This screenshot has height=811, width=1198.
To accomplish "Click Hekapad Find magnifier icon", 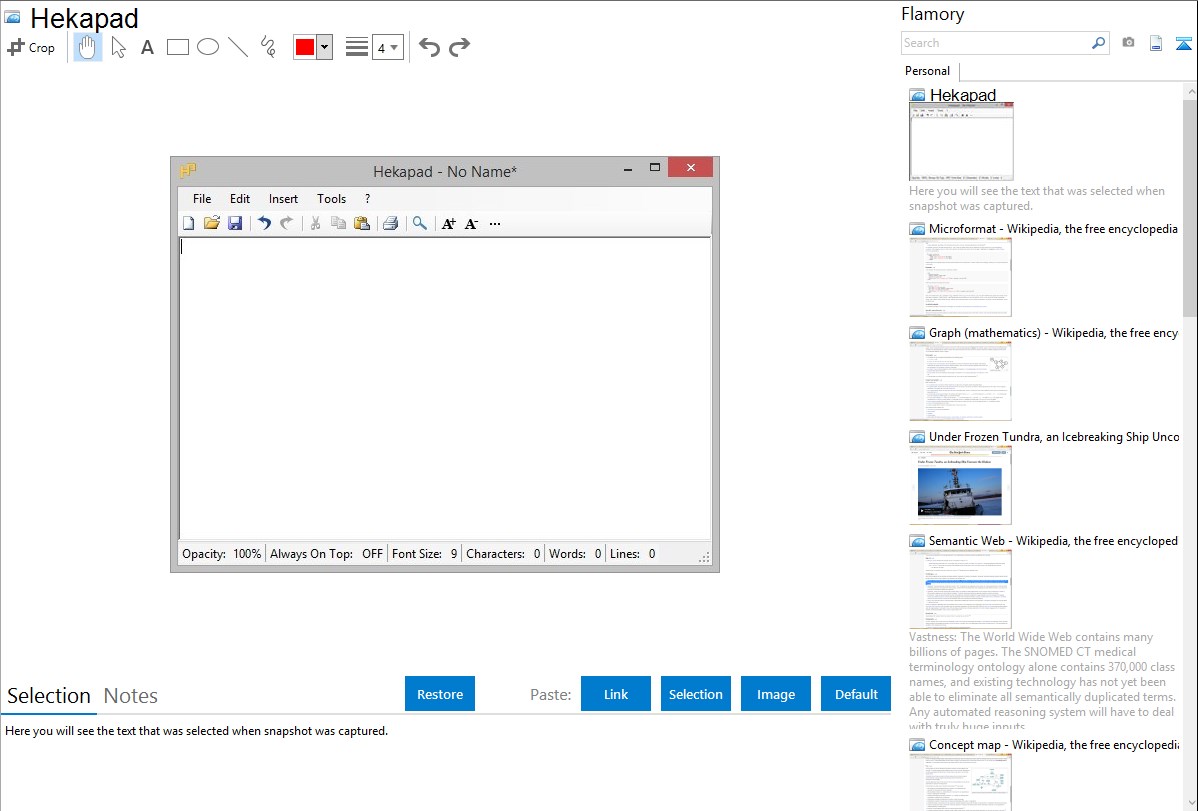I will [x=419, y=223].
